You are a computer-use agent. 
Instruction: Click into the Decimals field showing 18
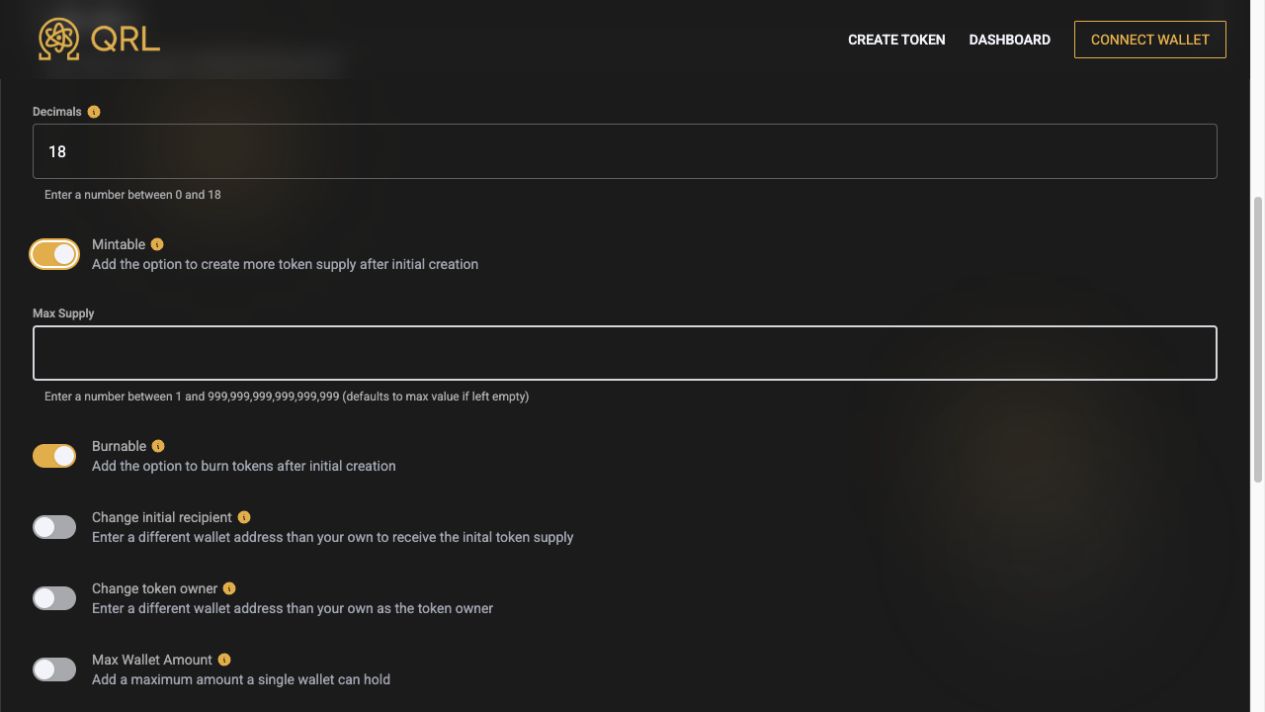click(x=625, y=151)
